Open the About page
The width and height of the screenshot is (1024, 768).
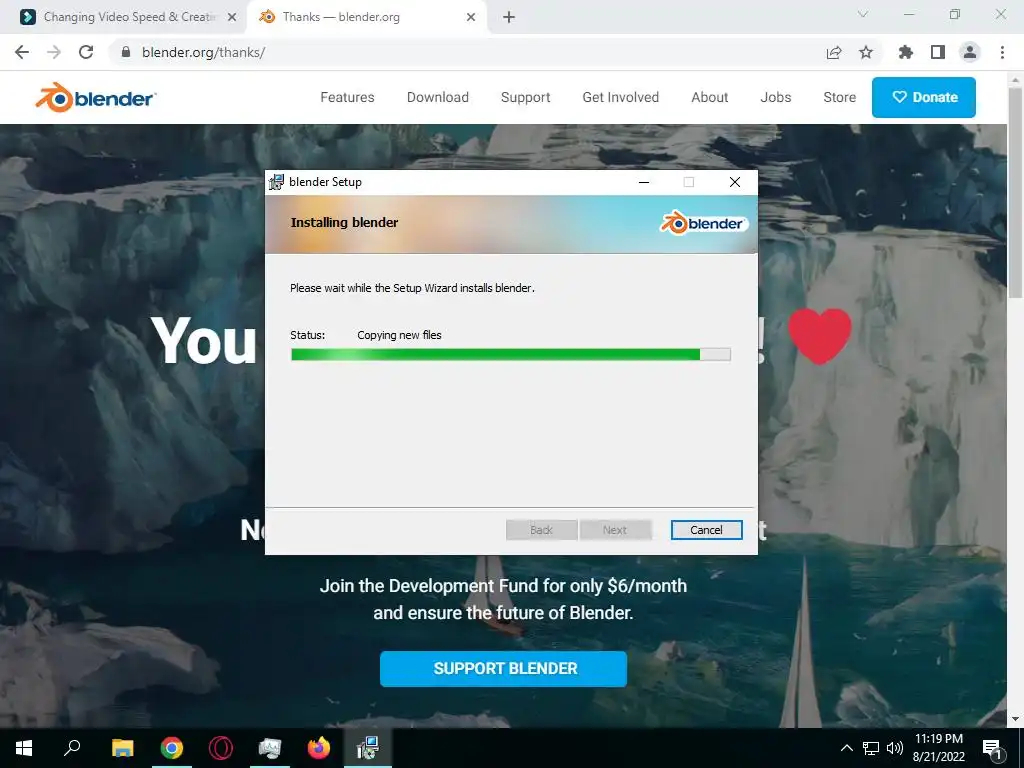[710, 97]
